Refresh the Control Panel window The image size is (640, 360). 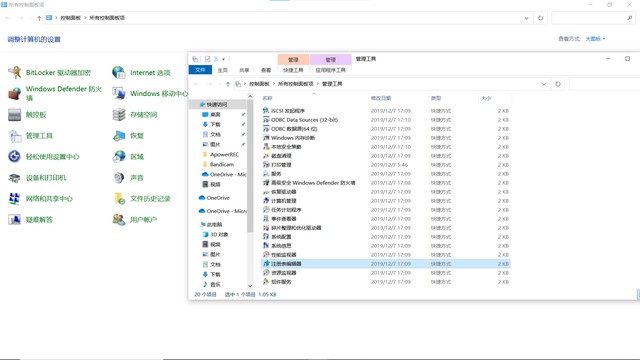pyautogui.click(x=540, y=18)
